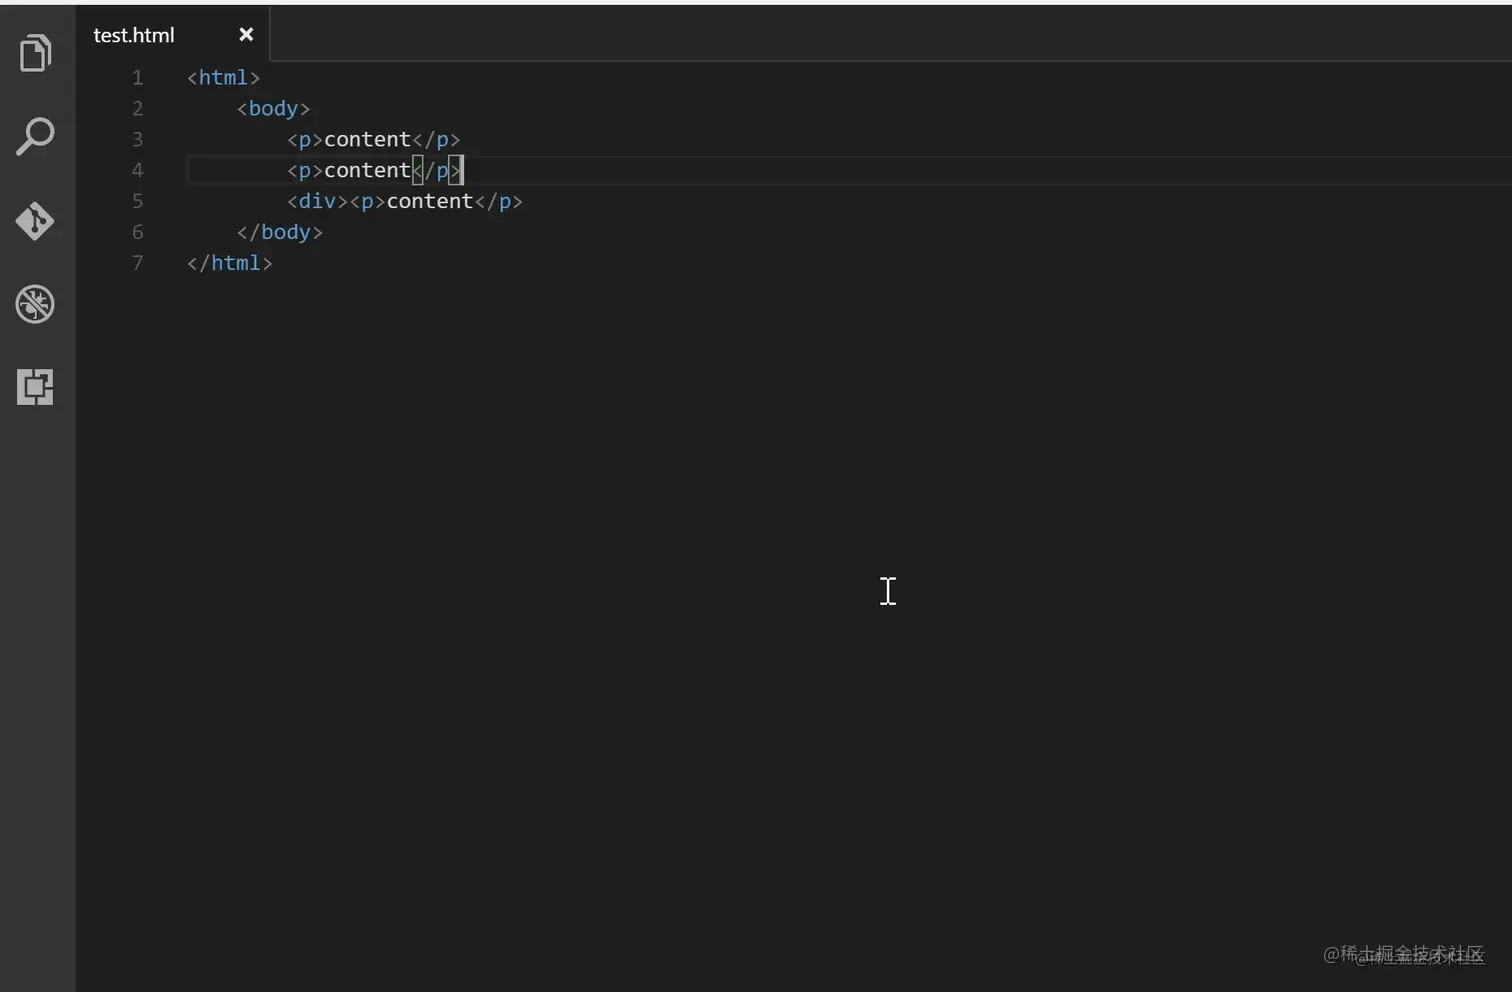Viewport: 1512px width, 992px height.
Task: Click closing p tag on line 5
Action: 498,202
